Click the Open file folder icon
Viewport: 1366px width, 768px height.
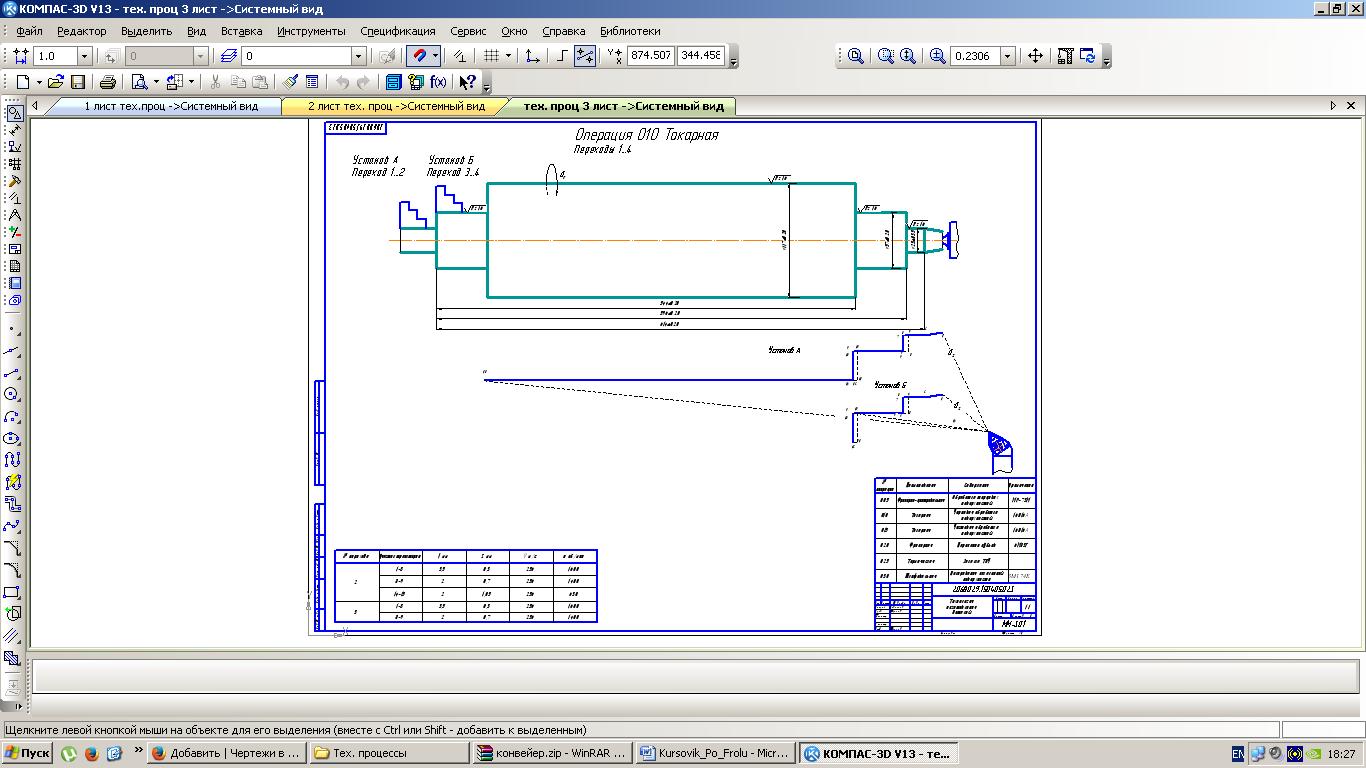point(56,82)
